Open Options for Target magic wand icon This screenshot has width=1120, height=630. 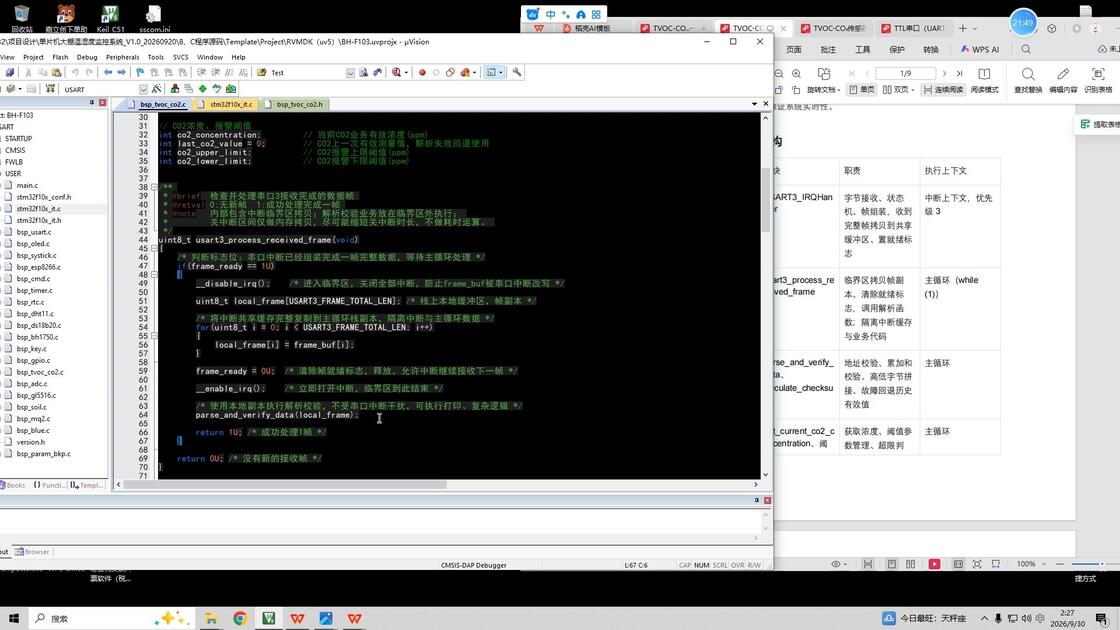(x=156, y=89)
